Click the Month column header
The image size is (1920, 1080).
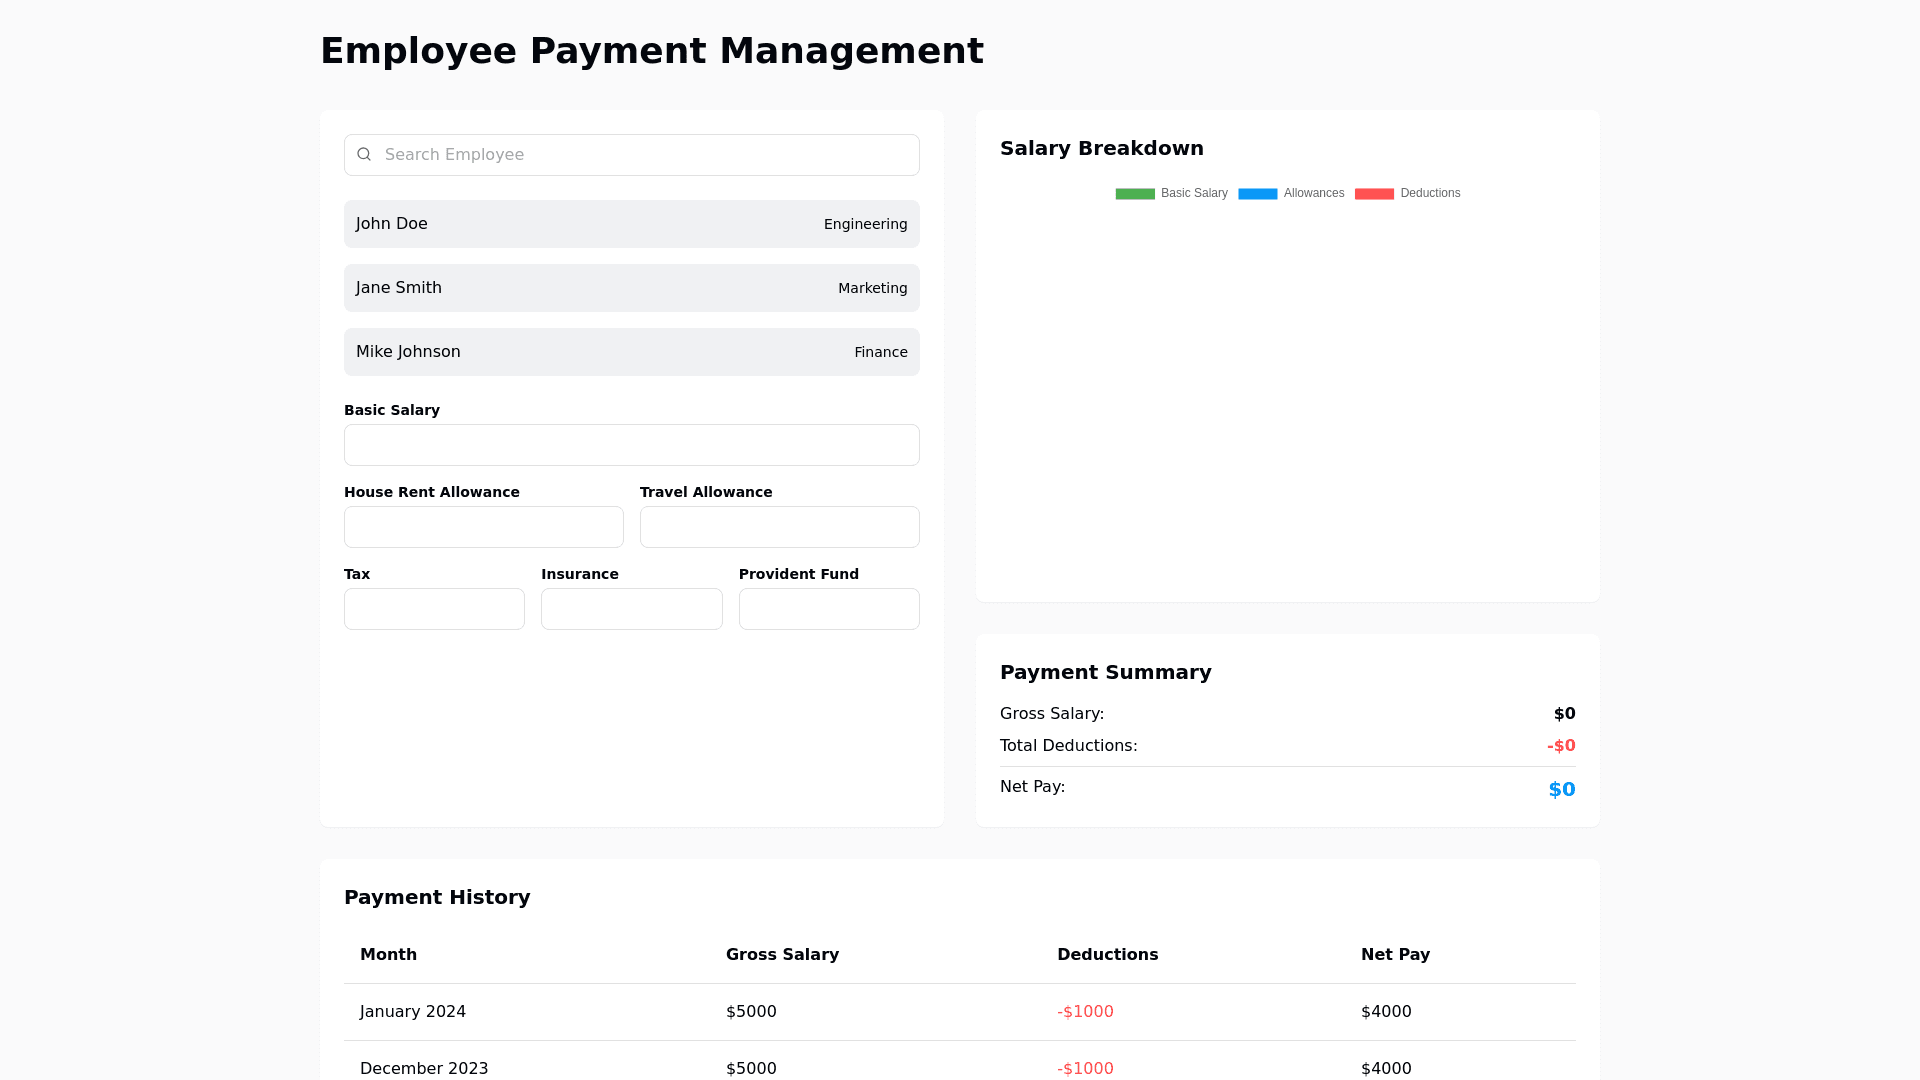point(388,955)
